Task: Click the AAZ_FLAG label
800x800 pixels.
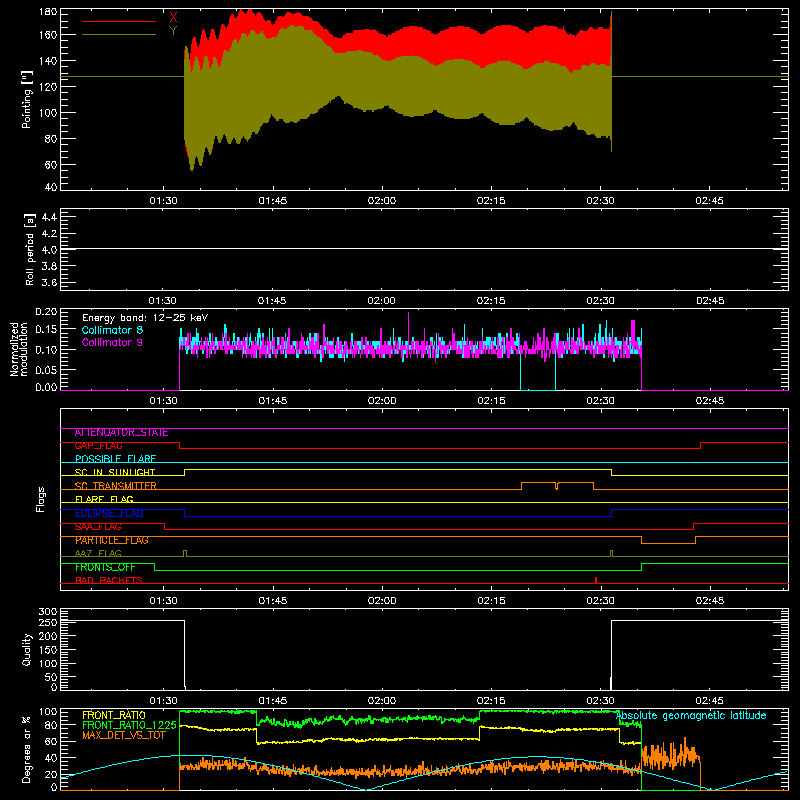Action: point(98,554)
